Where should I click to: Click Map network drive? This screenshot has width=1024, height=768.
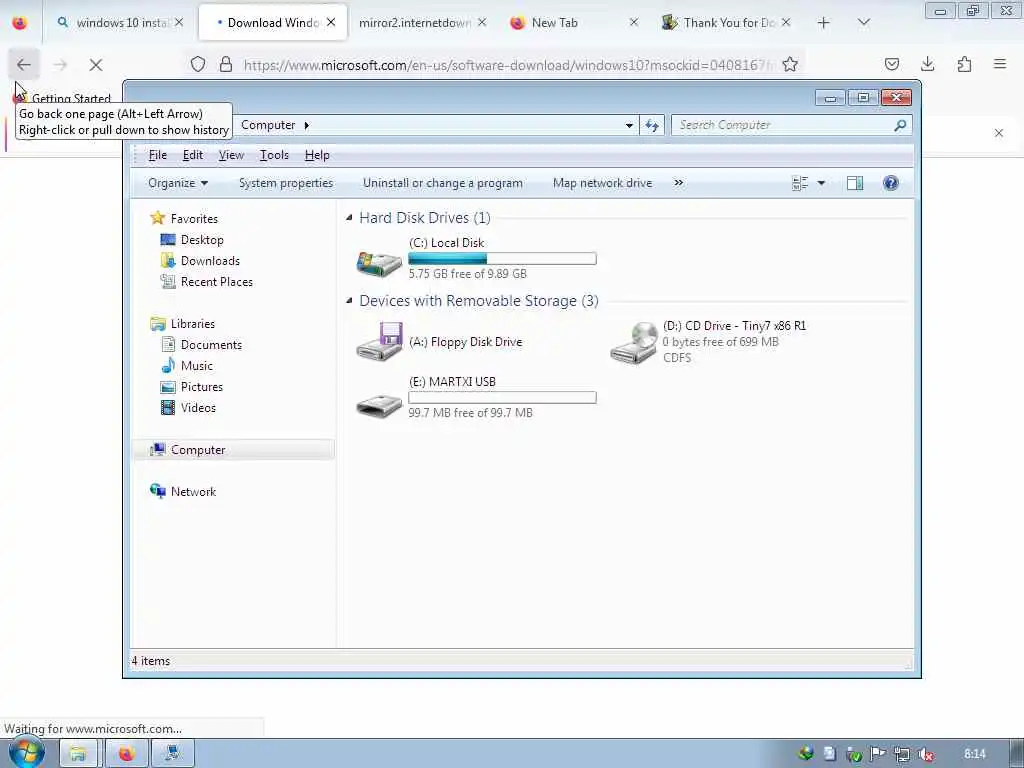click(602, 184)
